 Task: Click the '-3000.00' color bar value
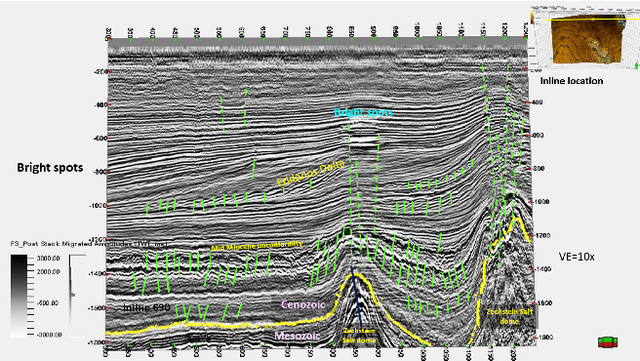coord(48,334)
